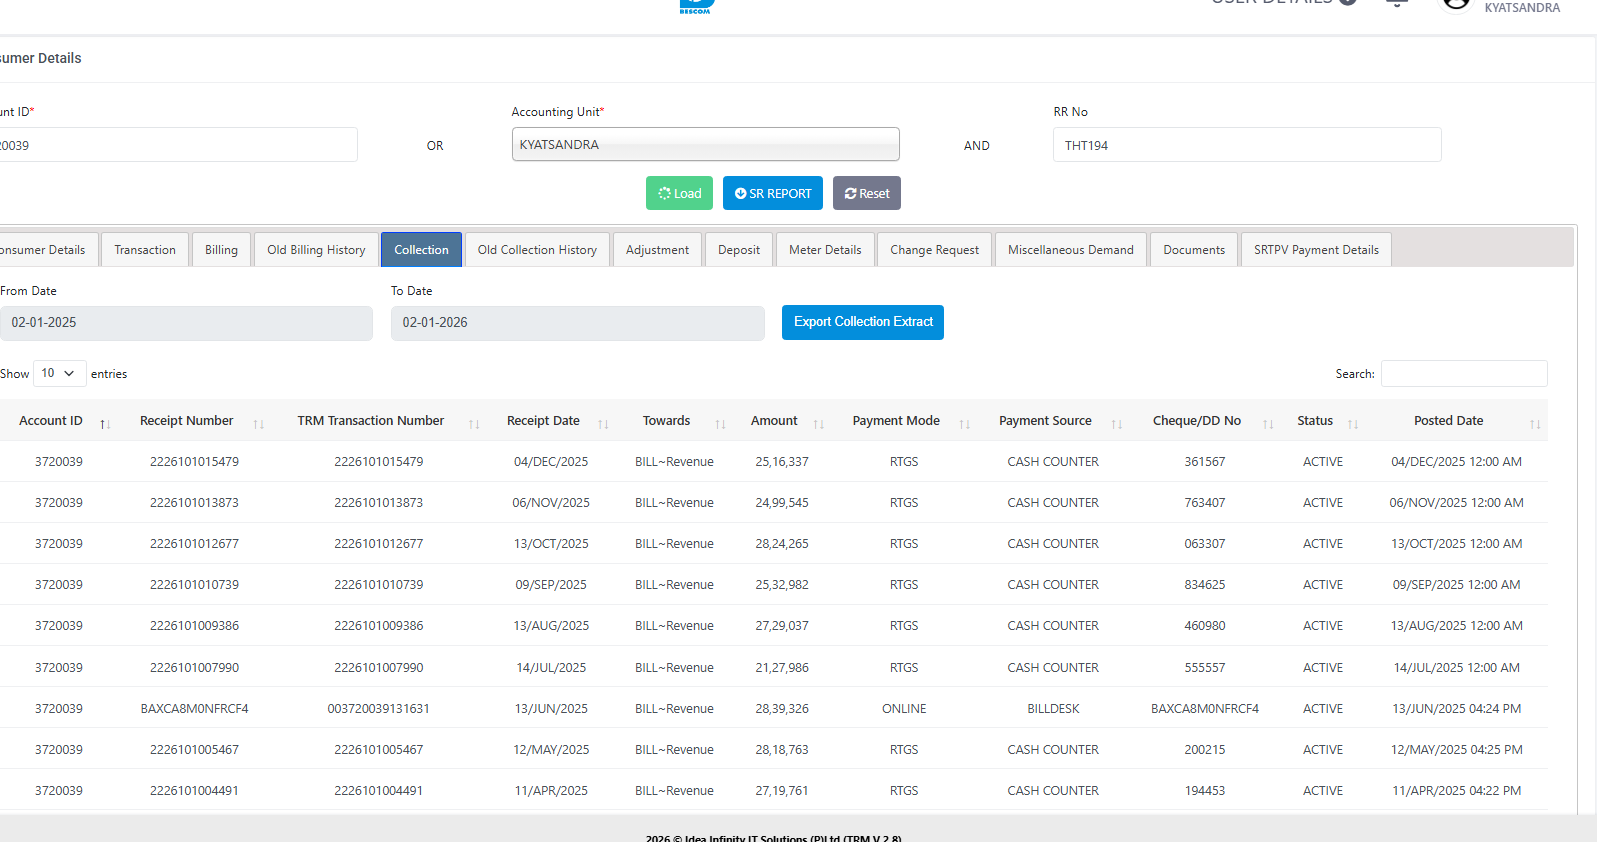This screenshot has height=842, width=1597.
Task: Click sort arrows for TRM Transaction Number
Action: pos(474,424)
